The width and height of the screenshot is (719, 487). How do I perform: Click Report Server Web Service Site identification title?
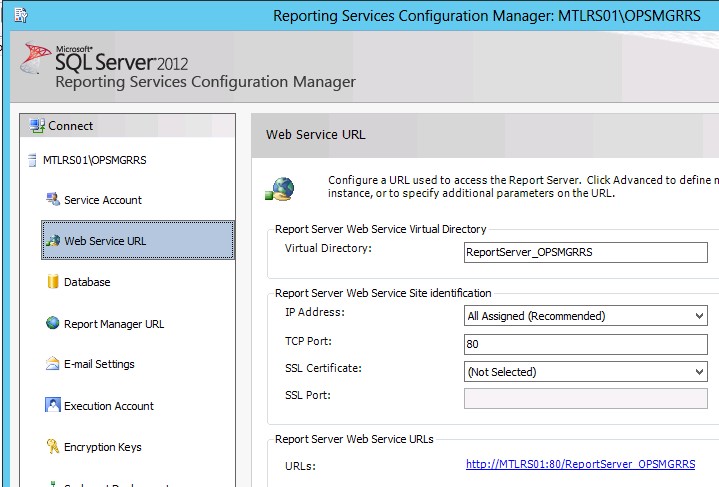[x=383, y=293]
